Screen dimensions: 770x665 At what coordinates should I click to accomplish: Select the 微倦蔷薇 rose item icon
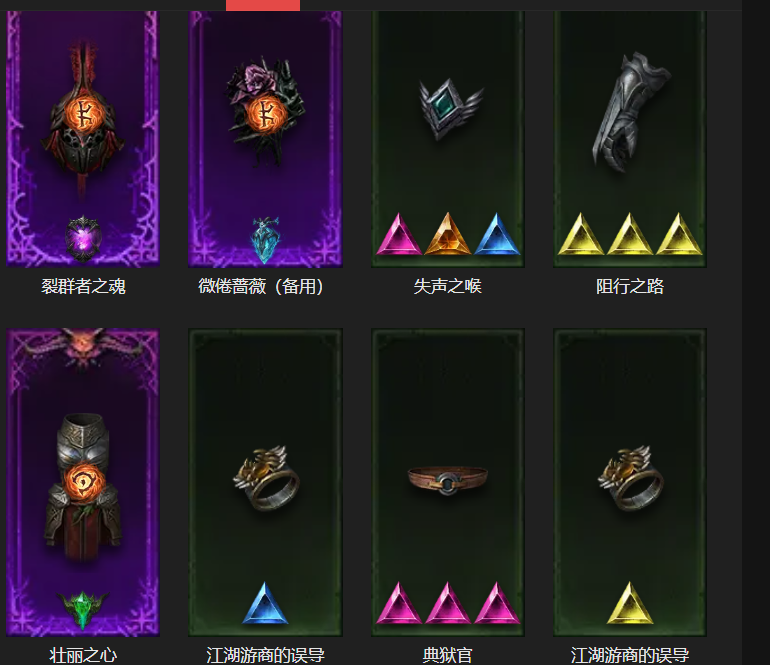(x=265, y=111)
